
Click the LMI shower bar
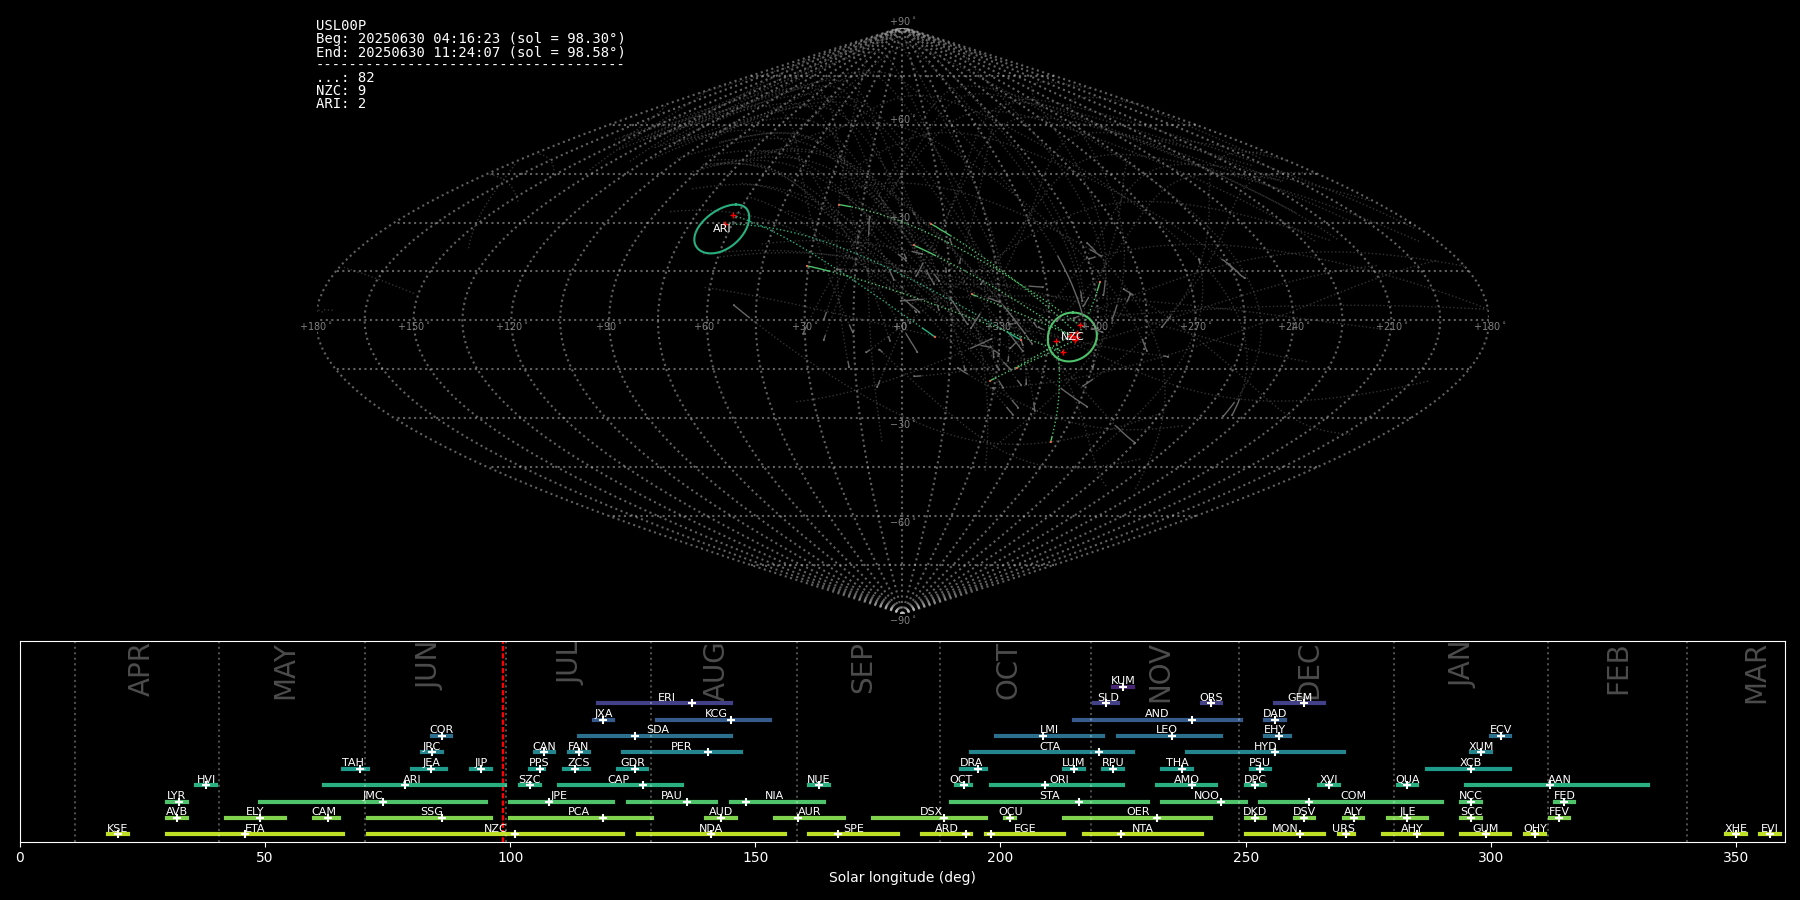[x=1049, y=736]
